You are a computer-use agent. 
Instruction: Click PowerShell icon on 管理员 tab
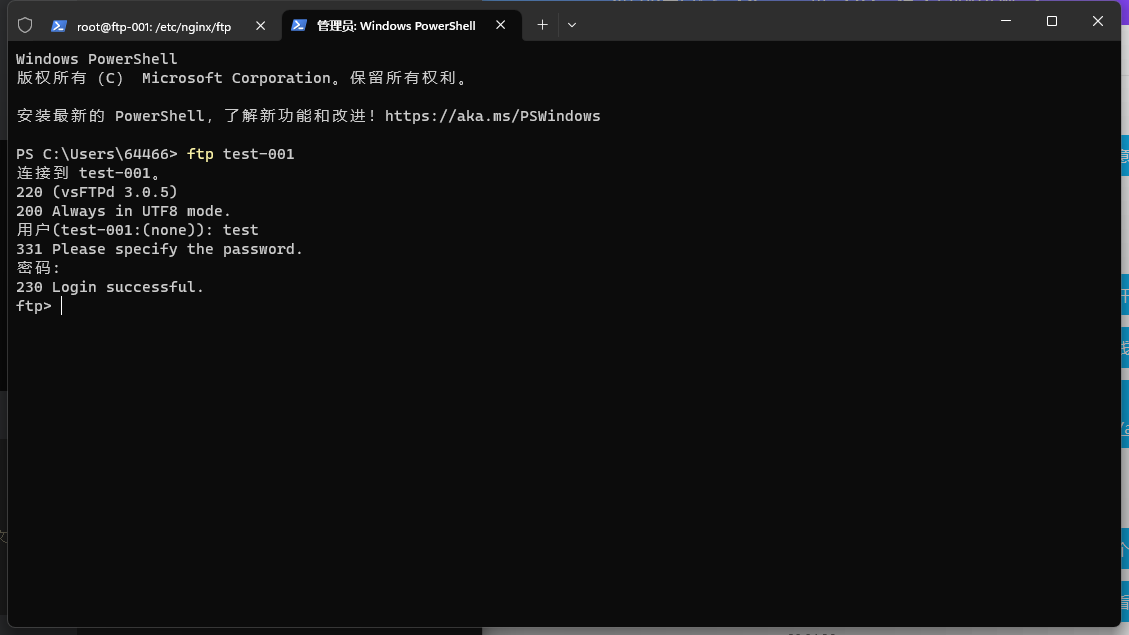point(299,25)
